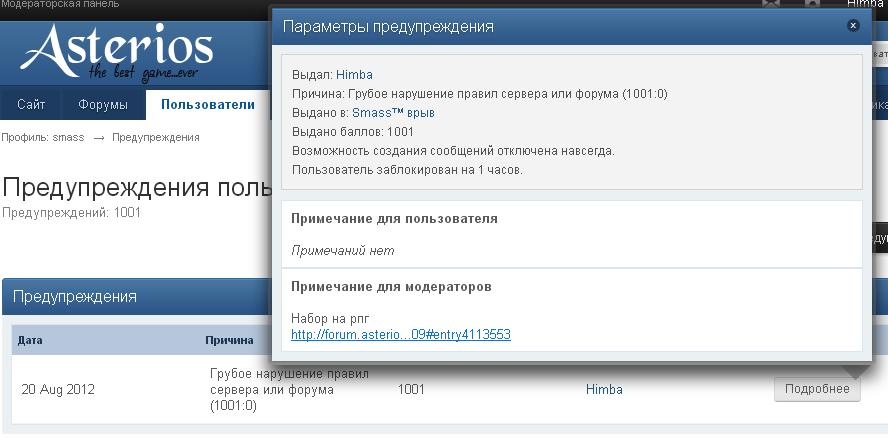Click the Выдано баллов: 1001 line
The width and height of the screenshot is (888, 438).
coord(353,132)
